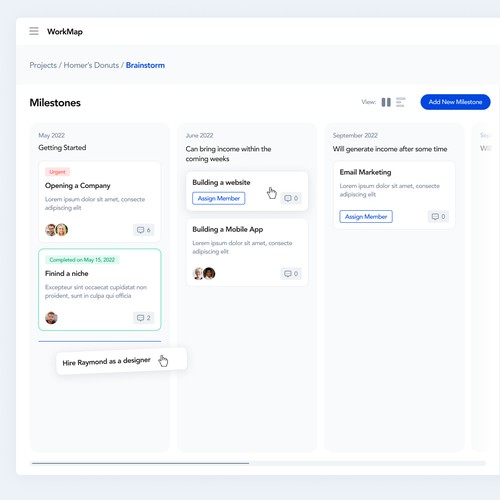Image resolution: width=500 pixels, height=500 pixels.
Task: Open comments on Building a website card
Action: pos(291,198)
